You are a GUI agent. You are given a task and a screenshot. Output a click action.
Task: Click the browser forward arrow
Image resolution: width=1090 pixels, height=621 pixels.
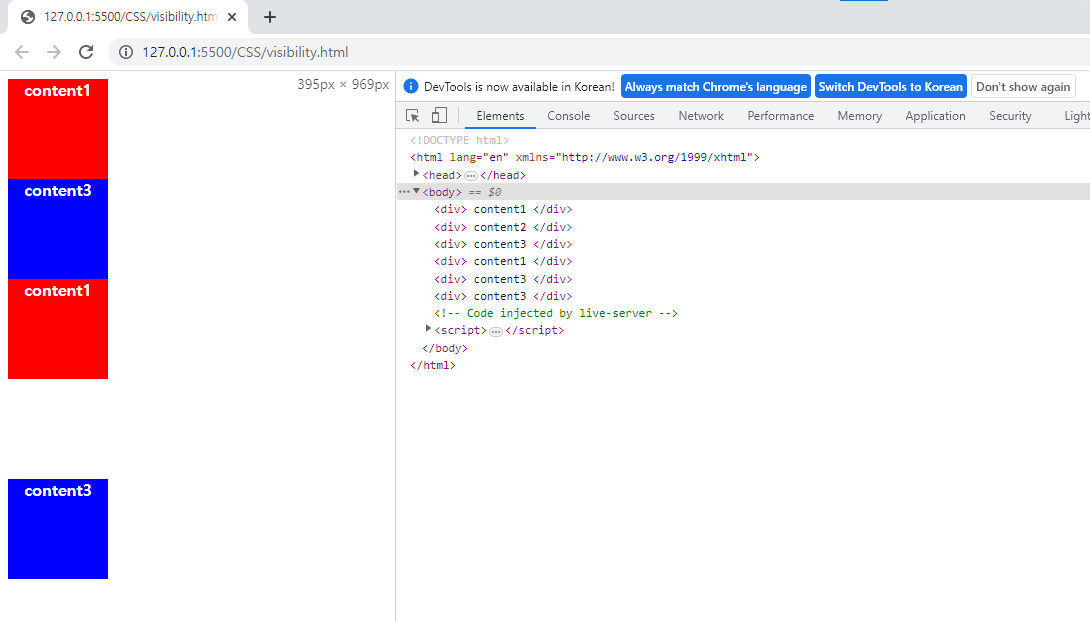[x=54, y=52]
